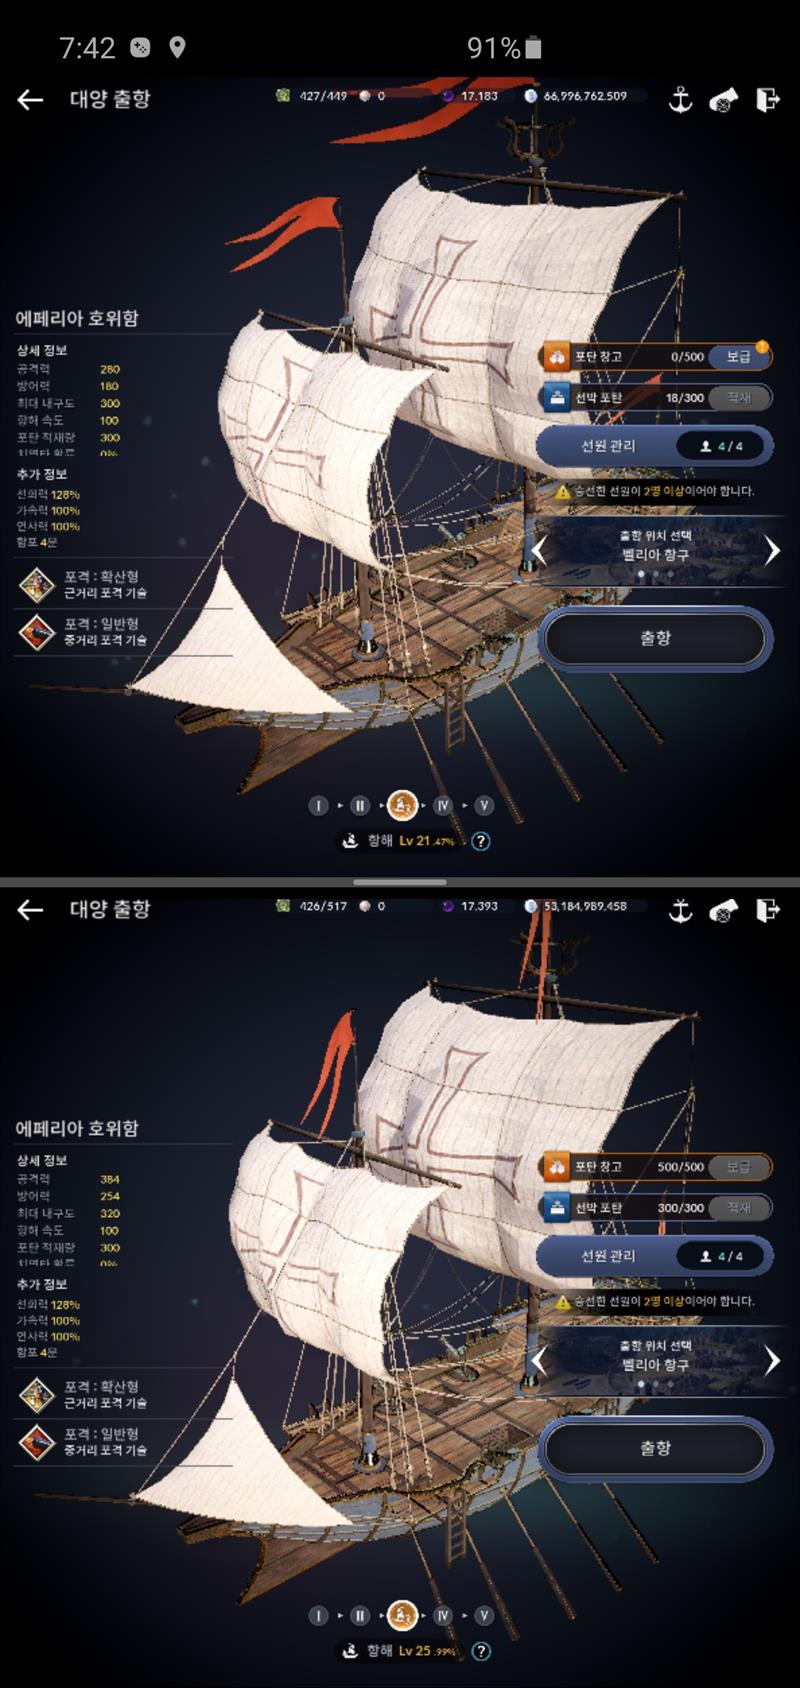Screen dimensions: 800x1688
Task: Select 포격 : 일반형 skill icon in bottom screen
Action: (x=37, y=1442)
